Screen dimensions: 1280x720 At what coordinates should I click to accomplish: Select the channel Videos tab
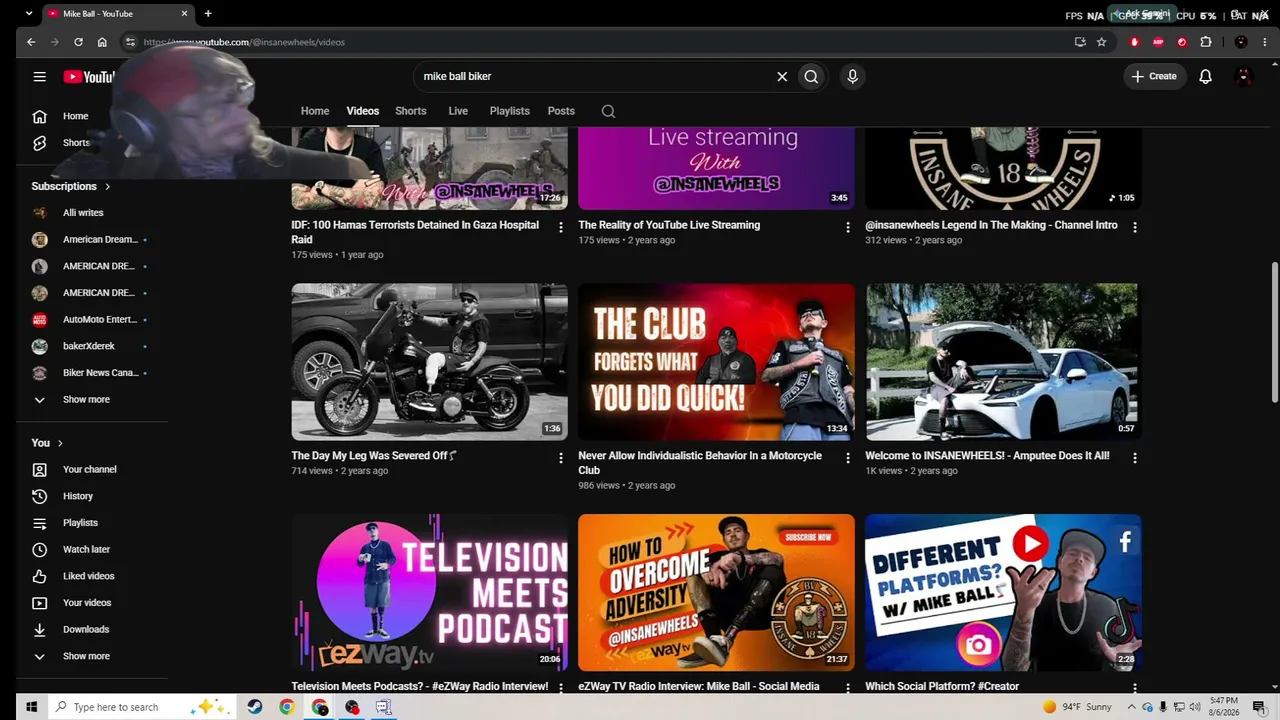coord(363,111)
